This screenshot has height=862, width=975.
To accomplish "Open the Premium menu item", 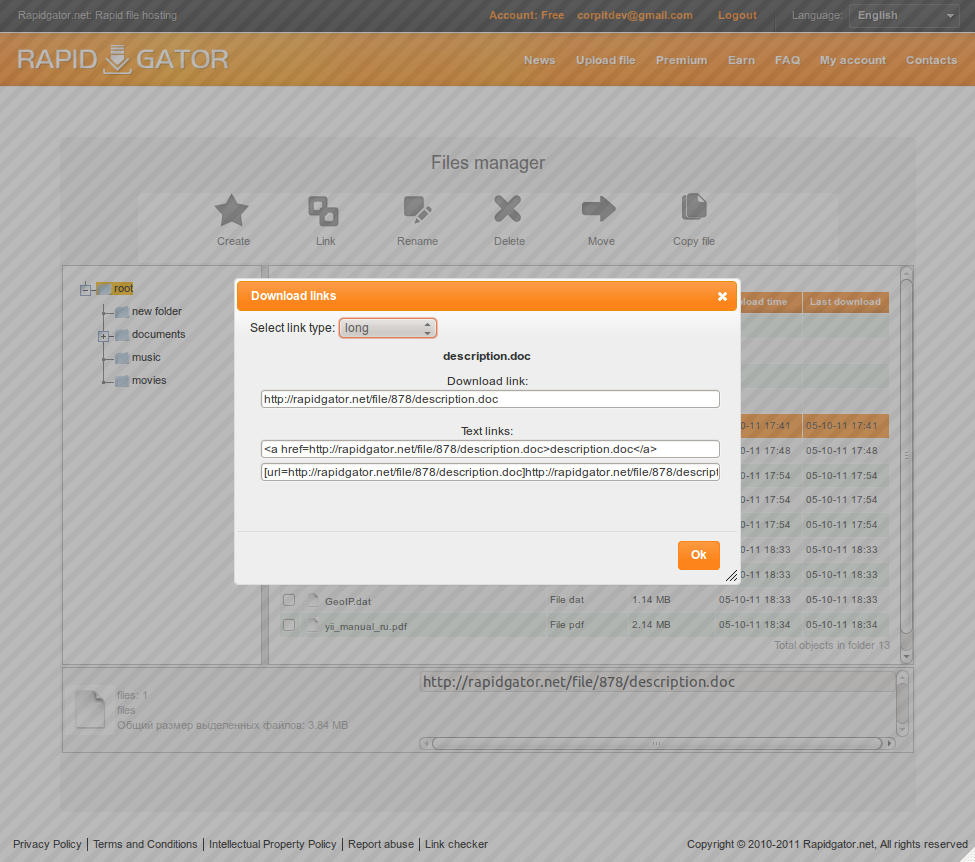I will click(682, 60).
